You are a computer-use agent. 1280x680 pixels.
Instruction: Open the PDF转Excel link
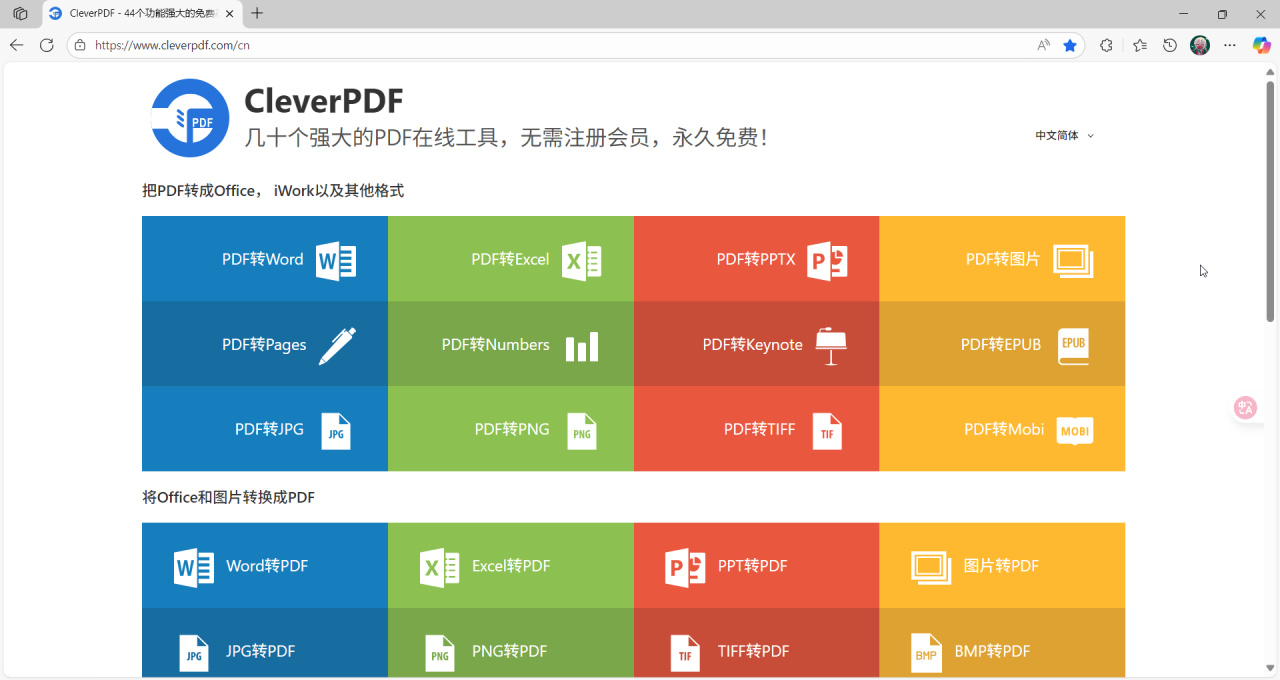tap(511, 259)
